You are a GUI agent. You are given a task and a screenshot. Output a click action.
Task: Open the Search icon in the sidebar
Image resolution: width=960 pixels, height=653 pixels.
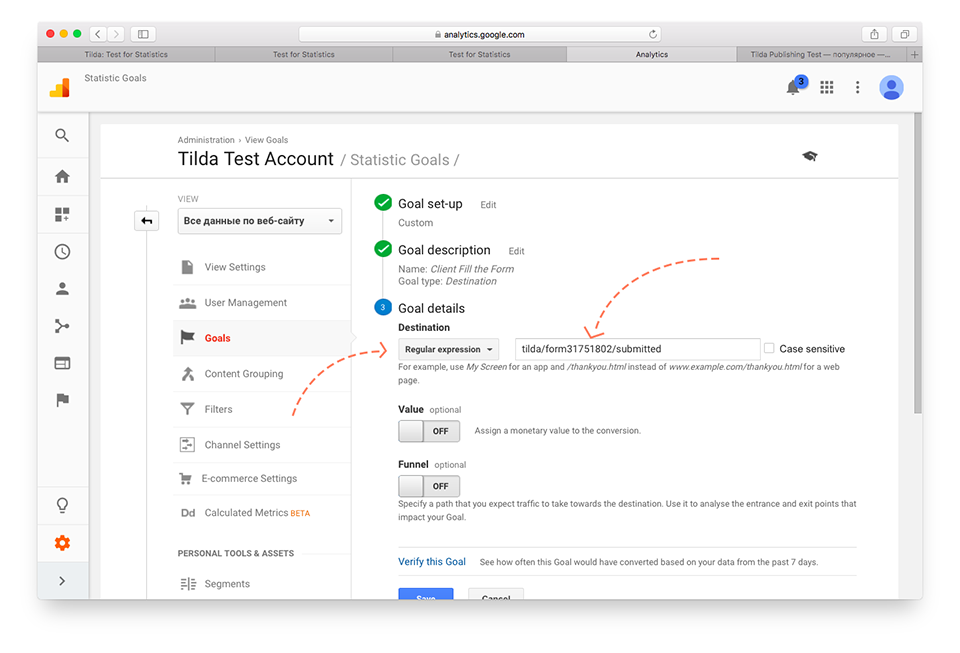[62, 135]
